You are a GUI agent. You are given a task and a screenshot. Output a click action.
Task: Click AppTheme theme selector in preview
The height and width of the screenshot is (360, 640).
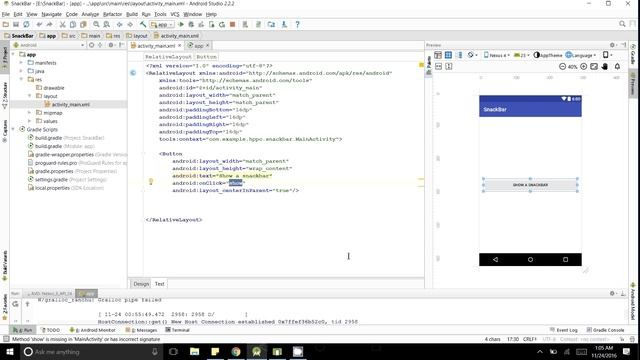point(548,55)
